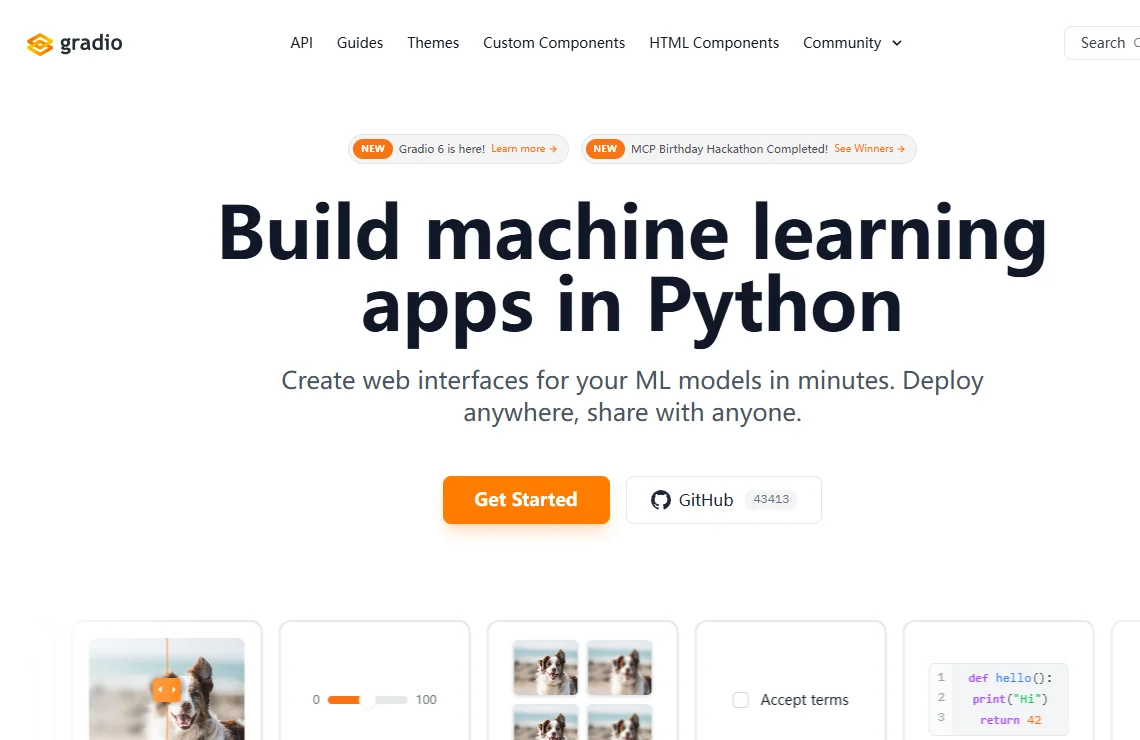Click the slider thumb knob
This screenshot has height=740, width=1140.
368,700
